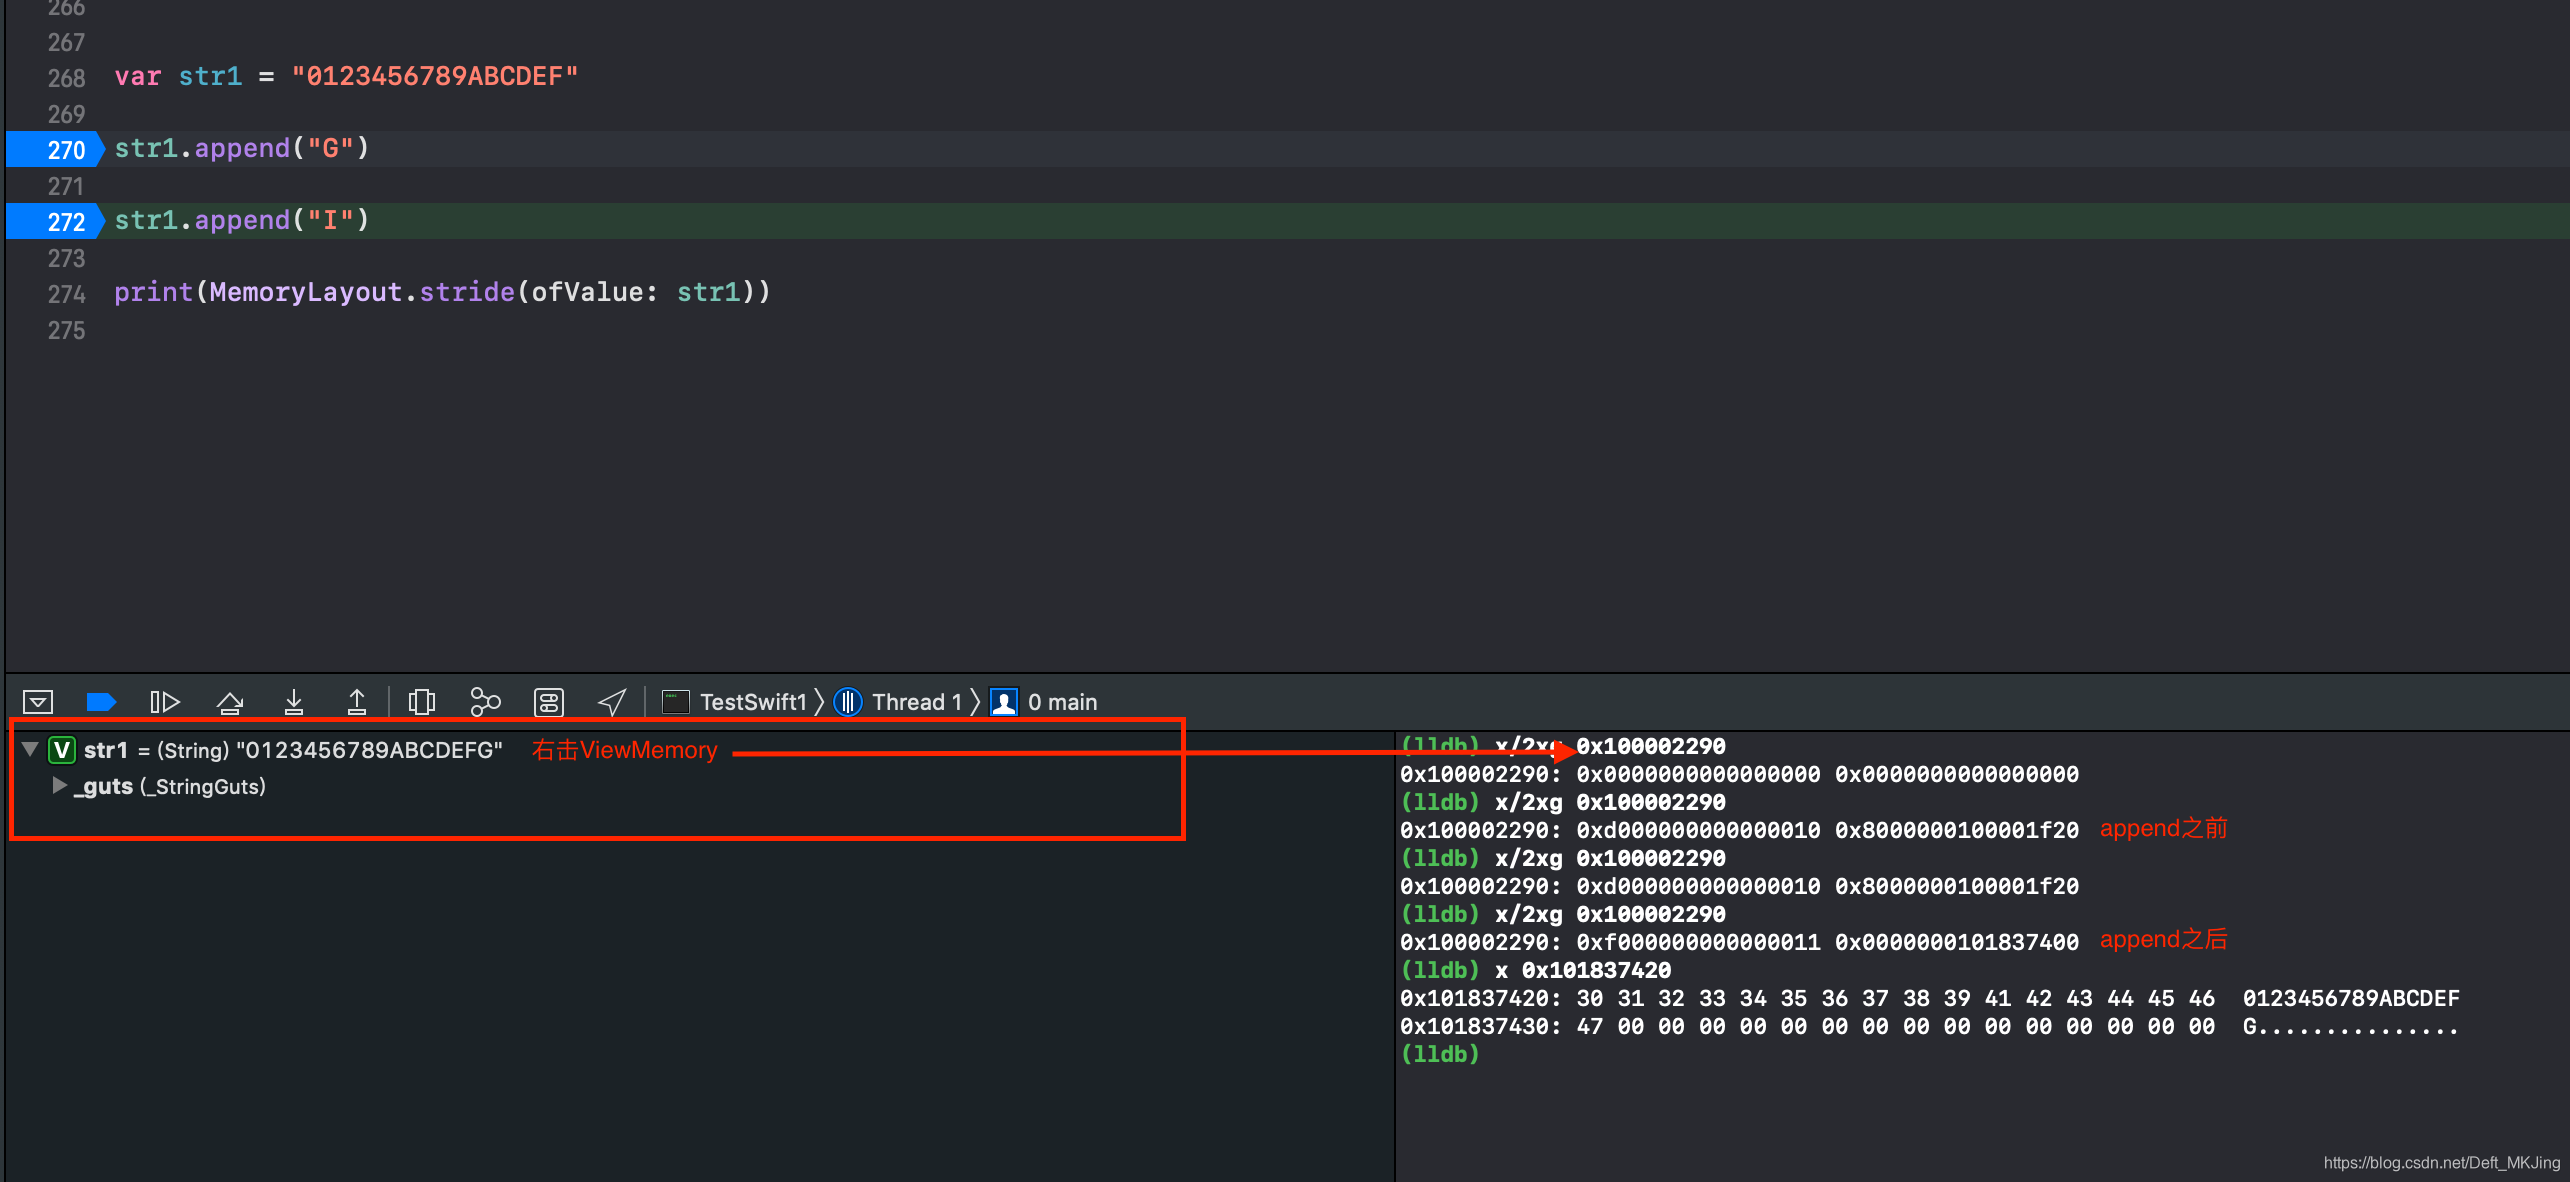The image size is (2570, 1182).
Task: Place cursor in the var str1 declaration line
Action: [x=346, y=77]
